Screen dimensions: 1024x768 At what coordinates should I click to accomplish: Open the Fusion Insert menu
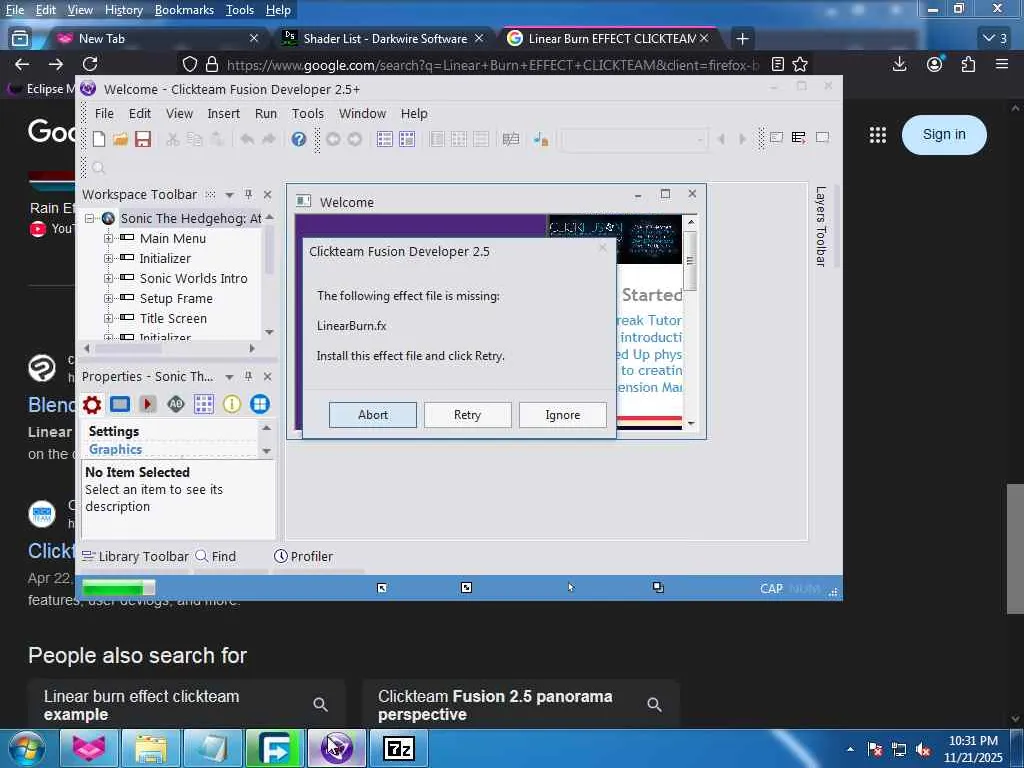223,114
